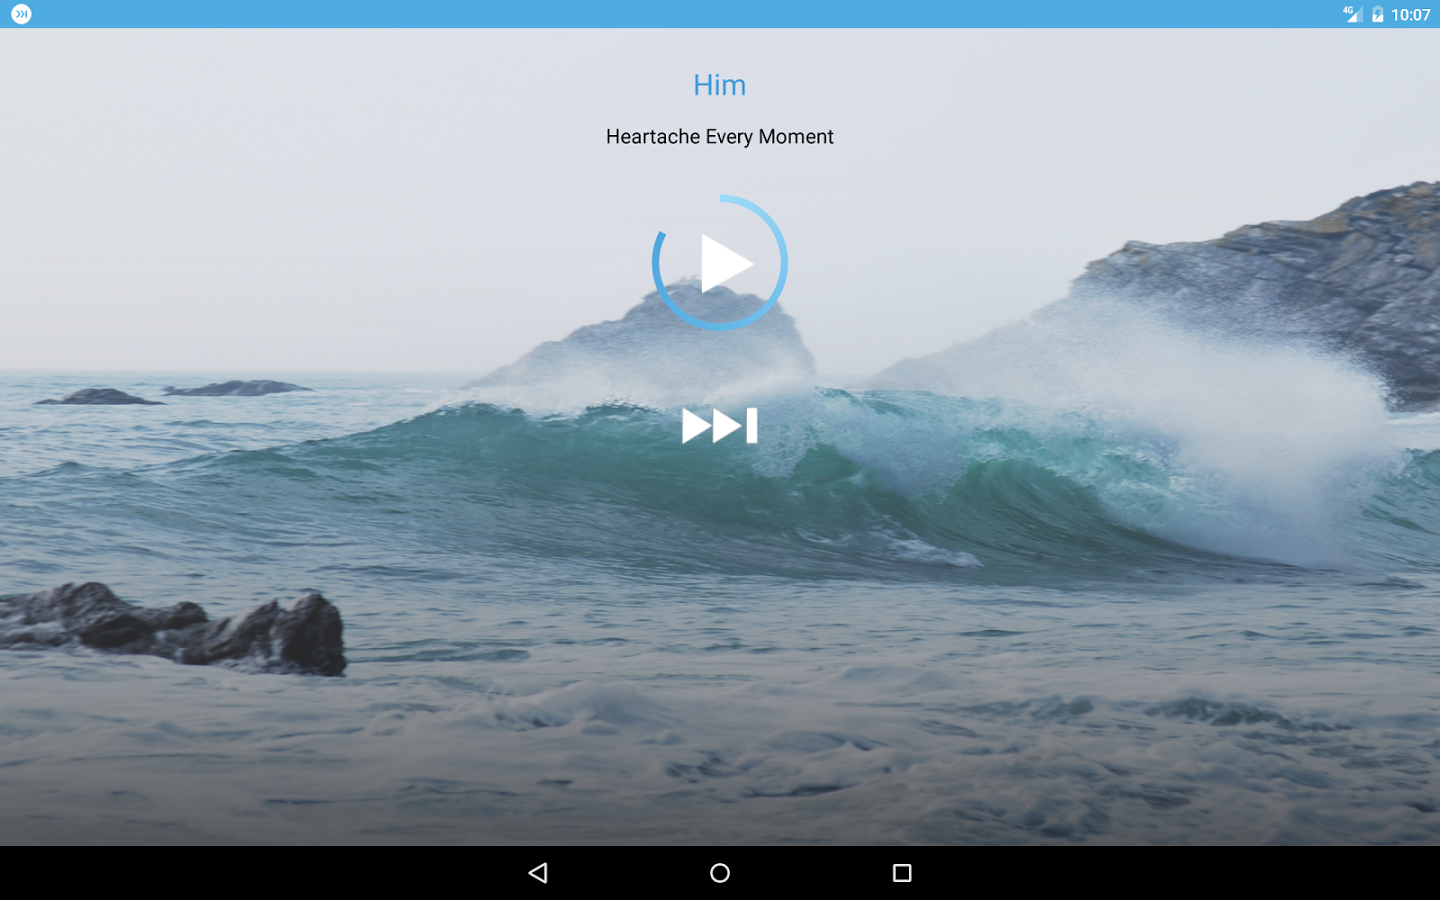Tap the clock showing 10:07
The height and width of the screenshot is (900, 1440).
point(1410,15)
